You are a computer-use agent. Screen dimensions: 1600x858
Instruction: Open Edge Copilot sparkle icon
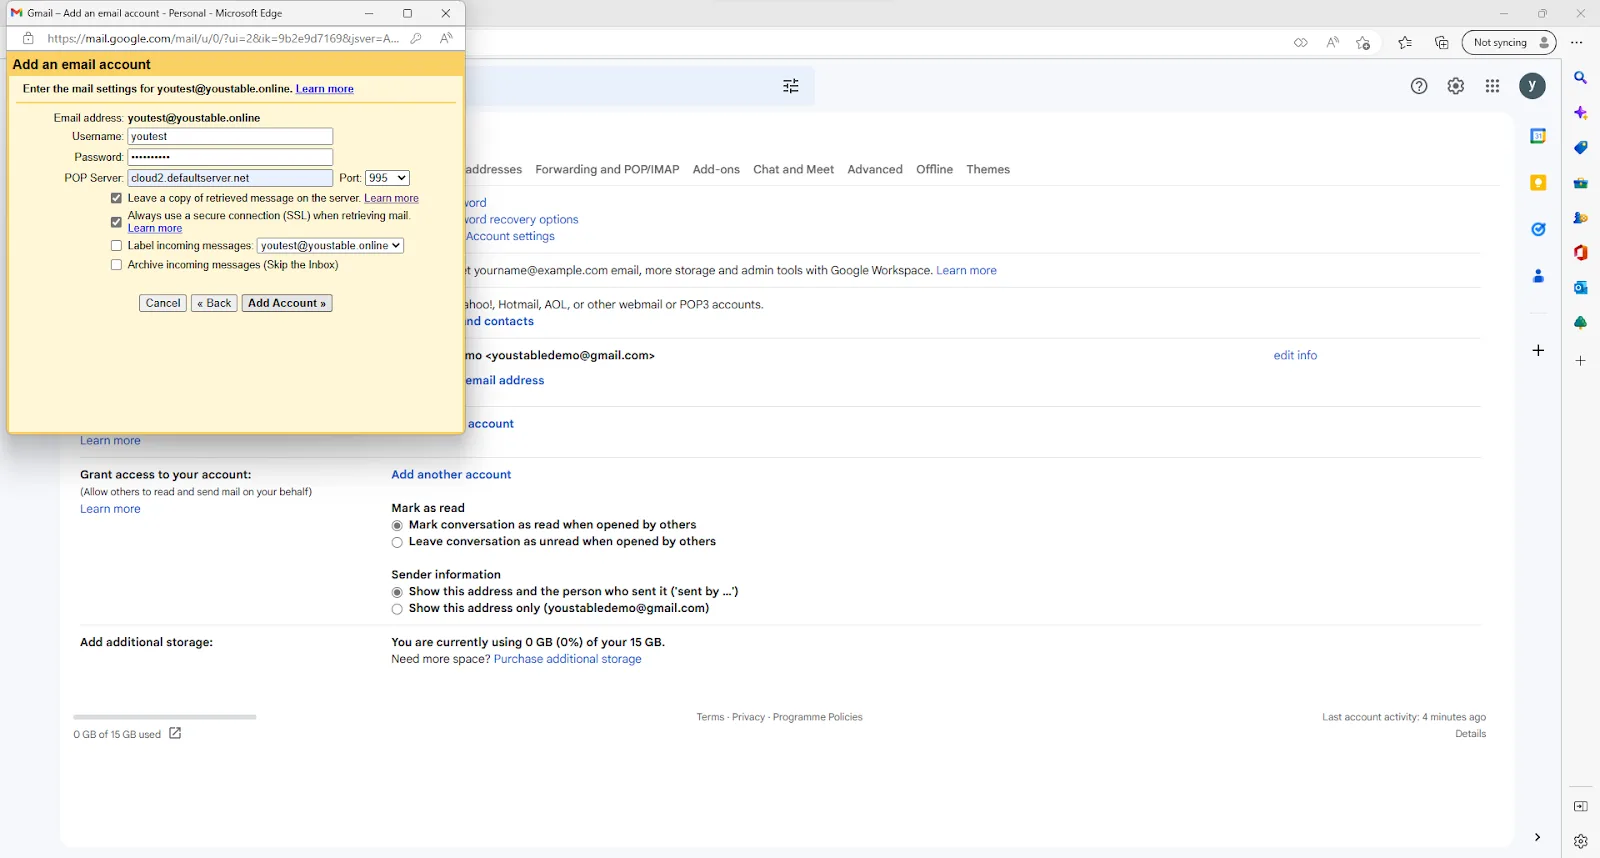pyautogui.click(x=1581, y=113)
